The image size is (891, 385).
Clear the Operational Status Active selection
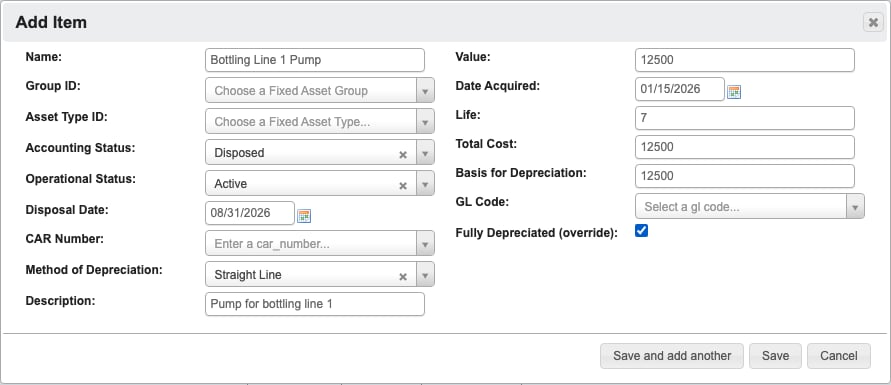[403, 186]
